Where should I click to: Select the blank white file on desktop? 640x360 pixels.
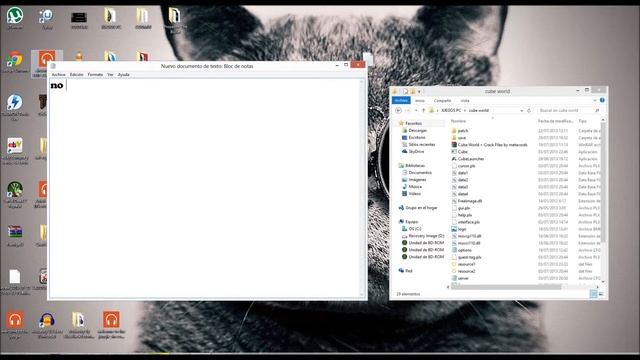pyautogui.click(x=15, y=277)
